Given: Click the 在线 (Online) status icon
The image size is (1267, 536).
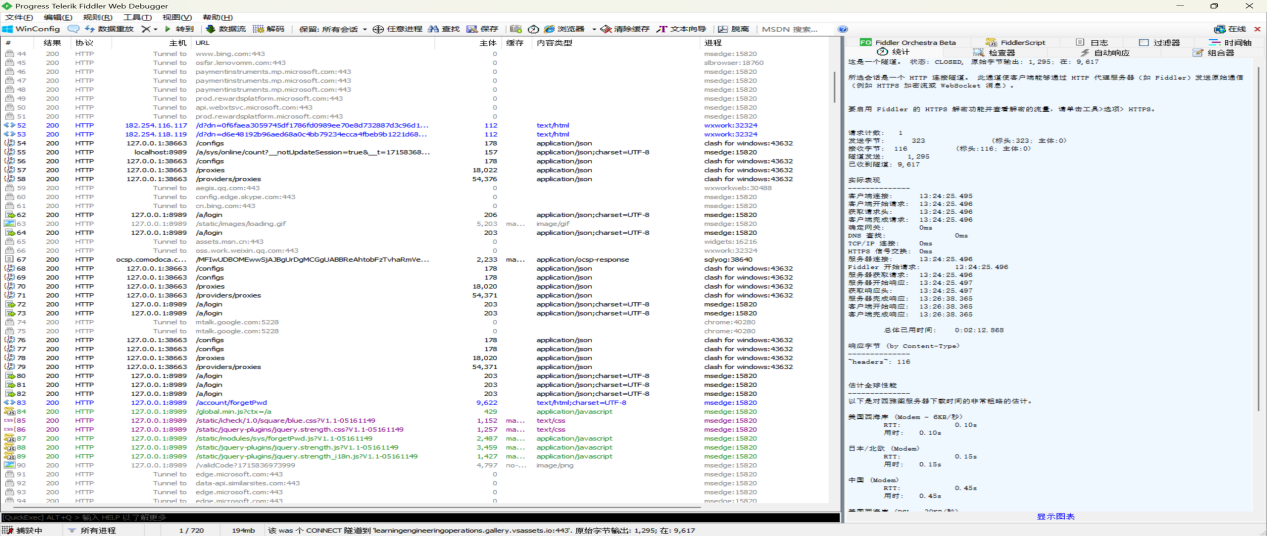Looking at the screenshot, I should click(1230, 29).
